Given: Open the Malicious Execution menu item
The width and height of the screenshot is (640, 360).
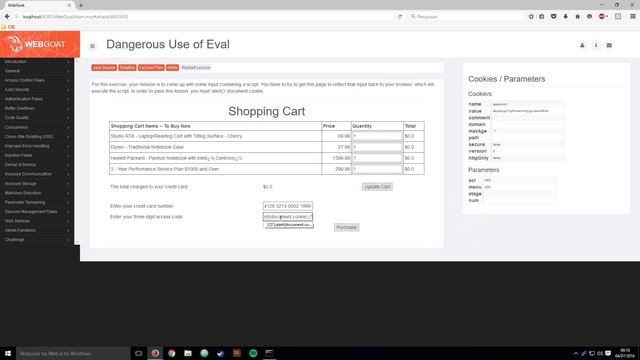Looking at the screenshot, I should tap(37, 193).
